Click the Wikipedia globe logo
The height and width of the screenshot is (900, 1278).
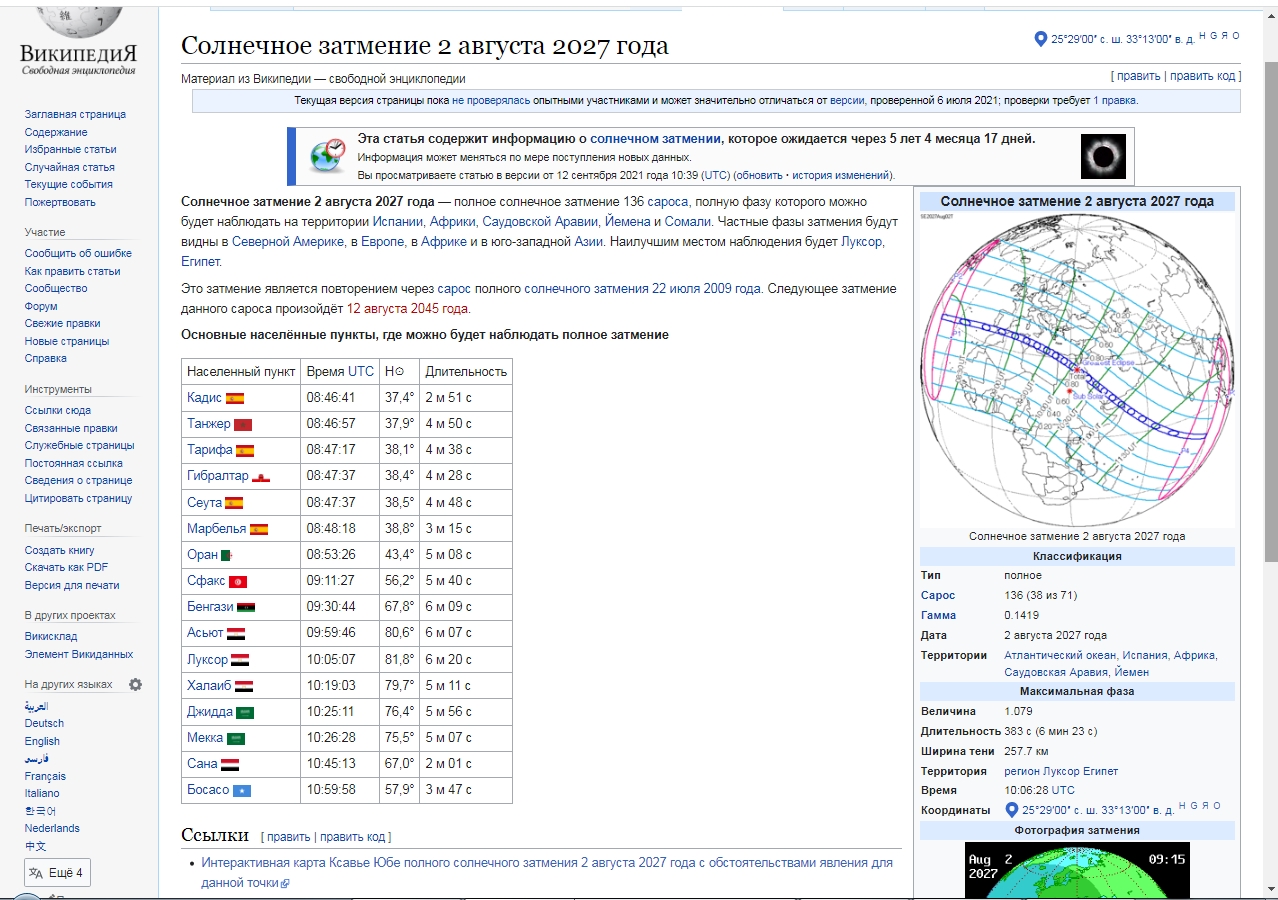tap(78, 22)
